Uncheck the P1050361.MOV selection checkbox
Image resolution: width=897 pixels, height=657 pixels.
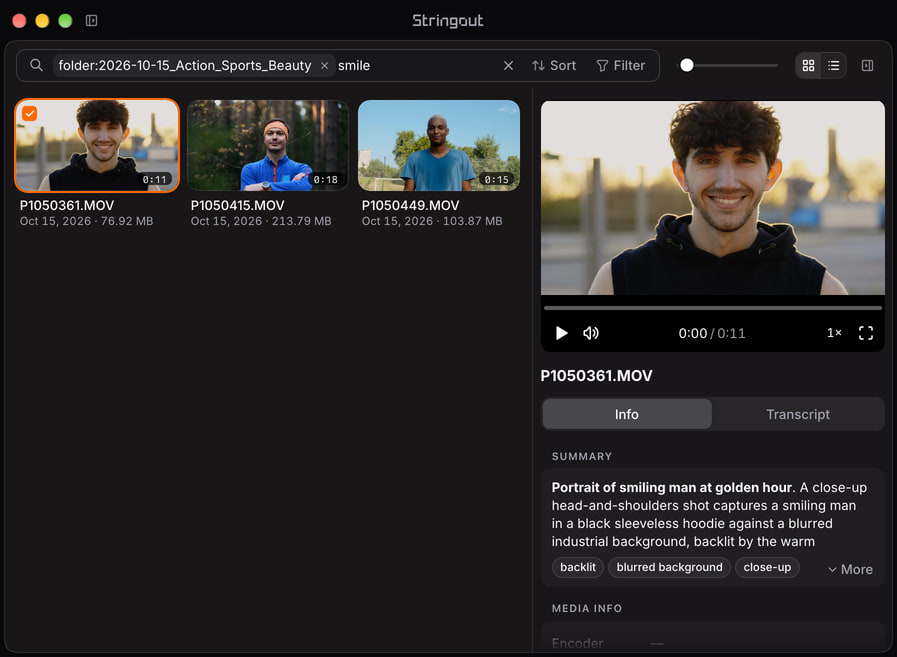point(30,113)
